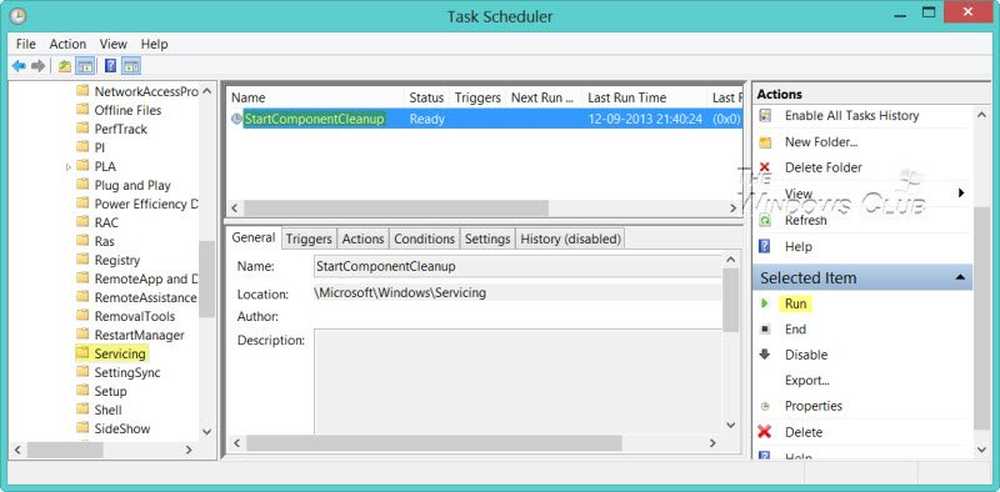
Task: Click the Disable down-arrow icon
Action: point(765,355)
